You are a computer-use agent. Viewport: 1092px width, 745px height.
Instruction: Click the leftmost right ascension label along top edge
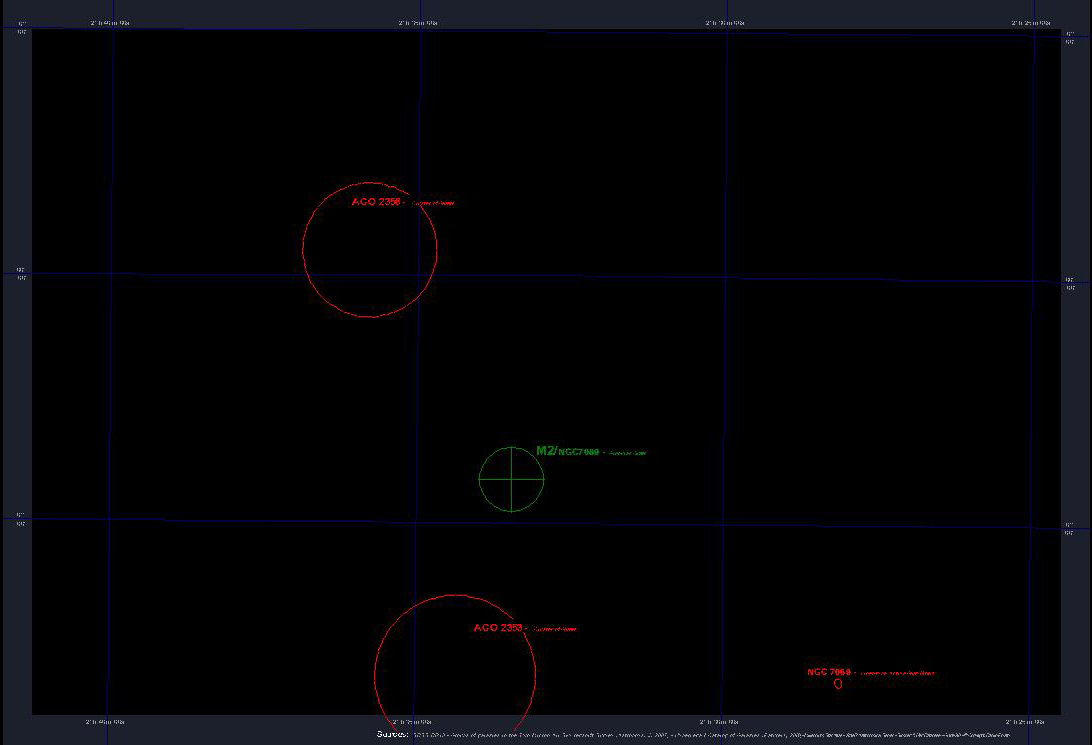108,21
